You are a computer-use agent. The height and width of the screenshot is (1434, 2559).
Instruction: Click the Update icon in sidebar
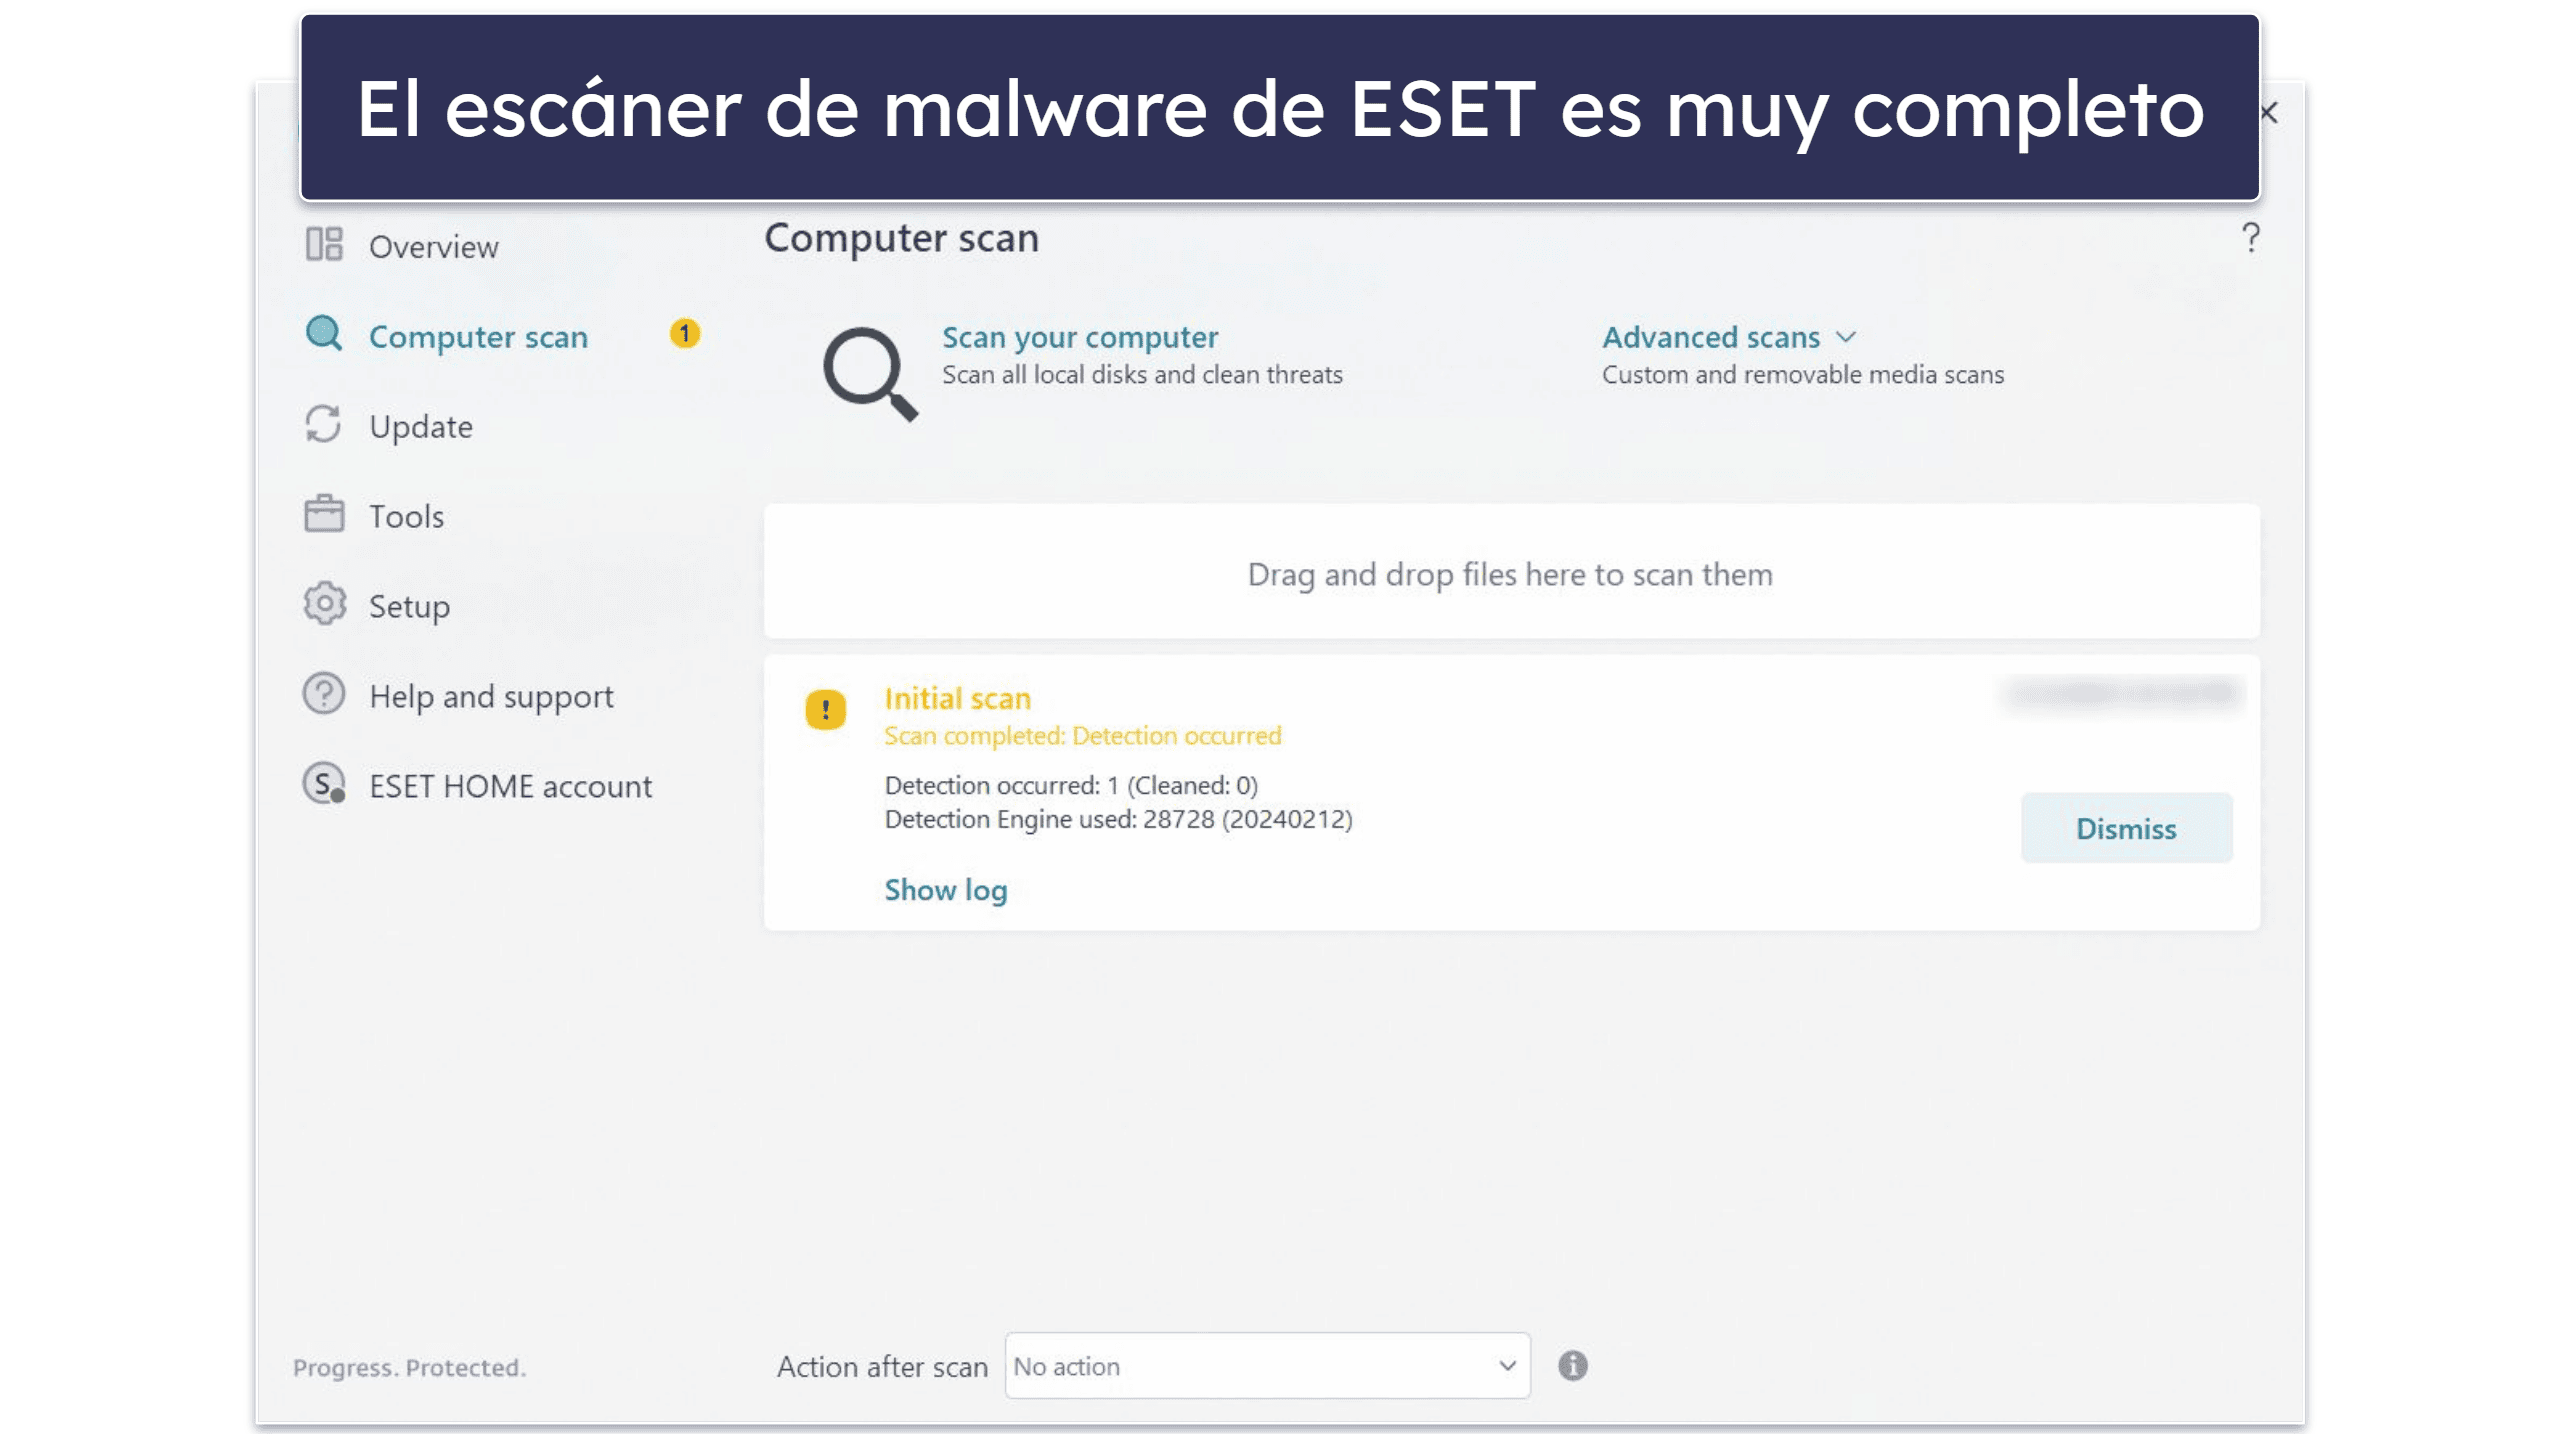[325, 425]
